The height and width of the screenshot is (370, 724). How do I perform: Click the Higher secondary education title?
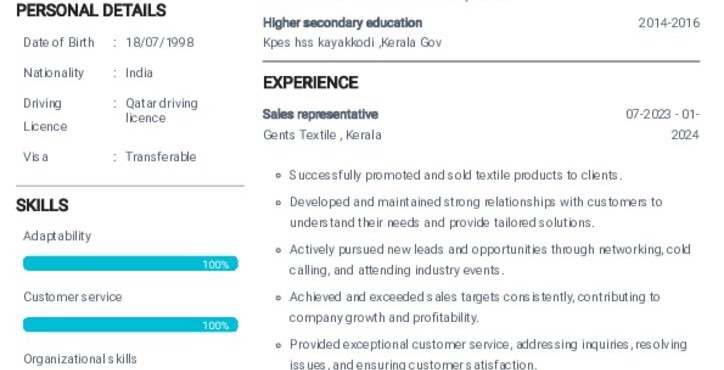point(343,23)
